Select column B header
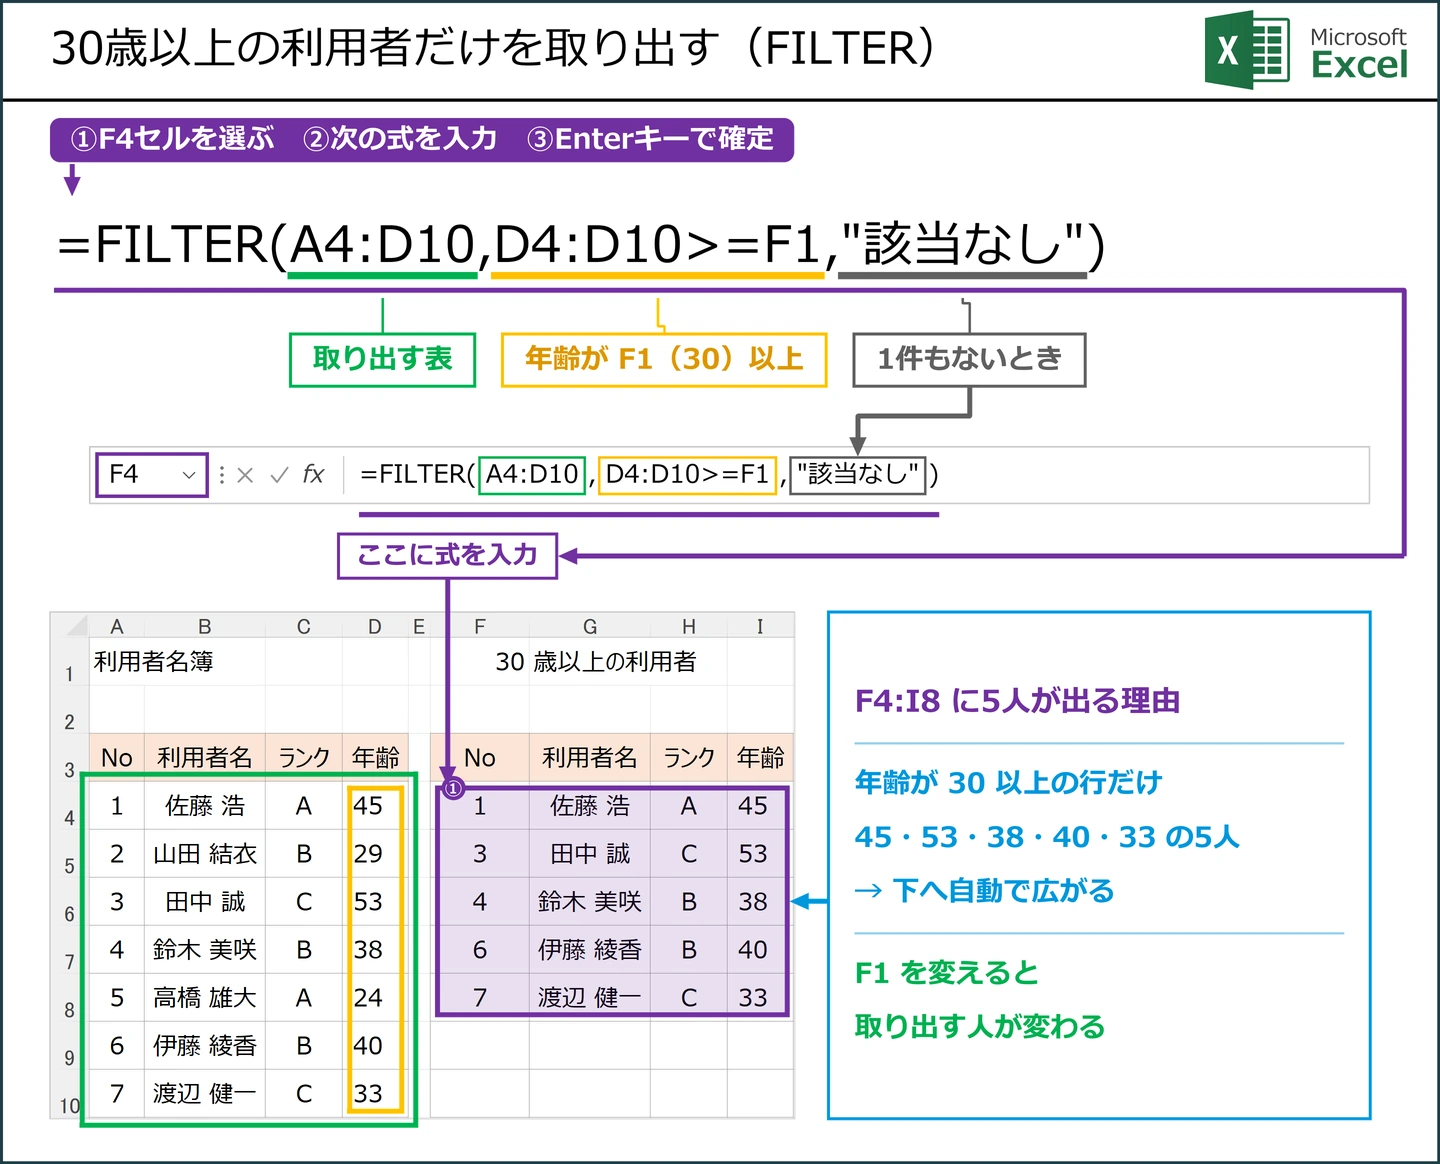The height and width of the screenshot is (1164, 1440). (205, 626)
